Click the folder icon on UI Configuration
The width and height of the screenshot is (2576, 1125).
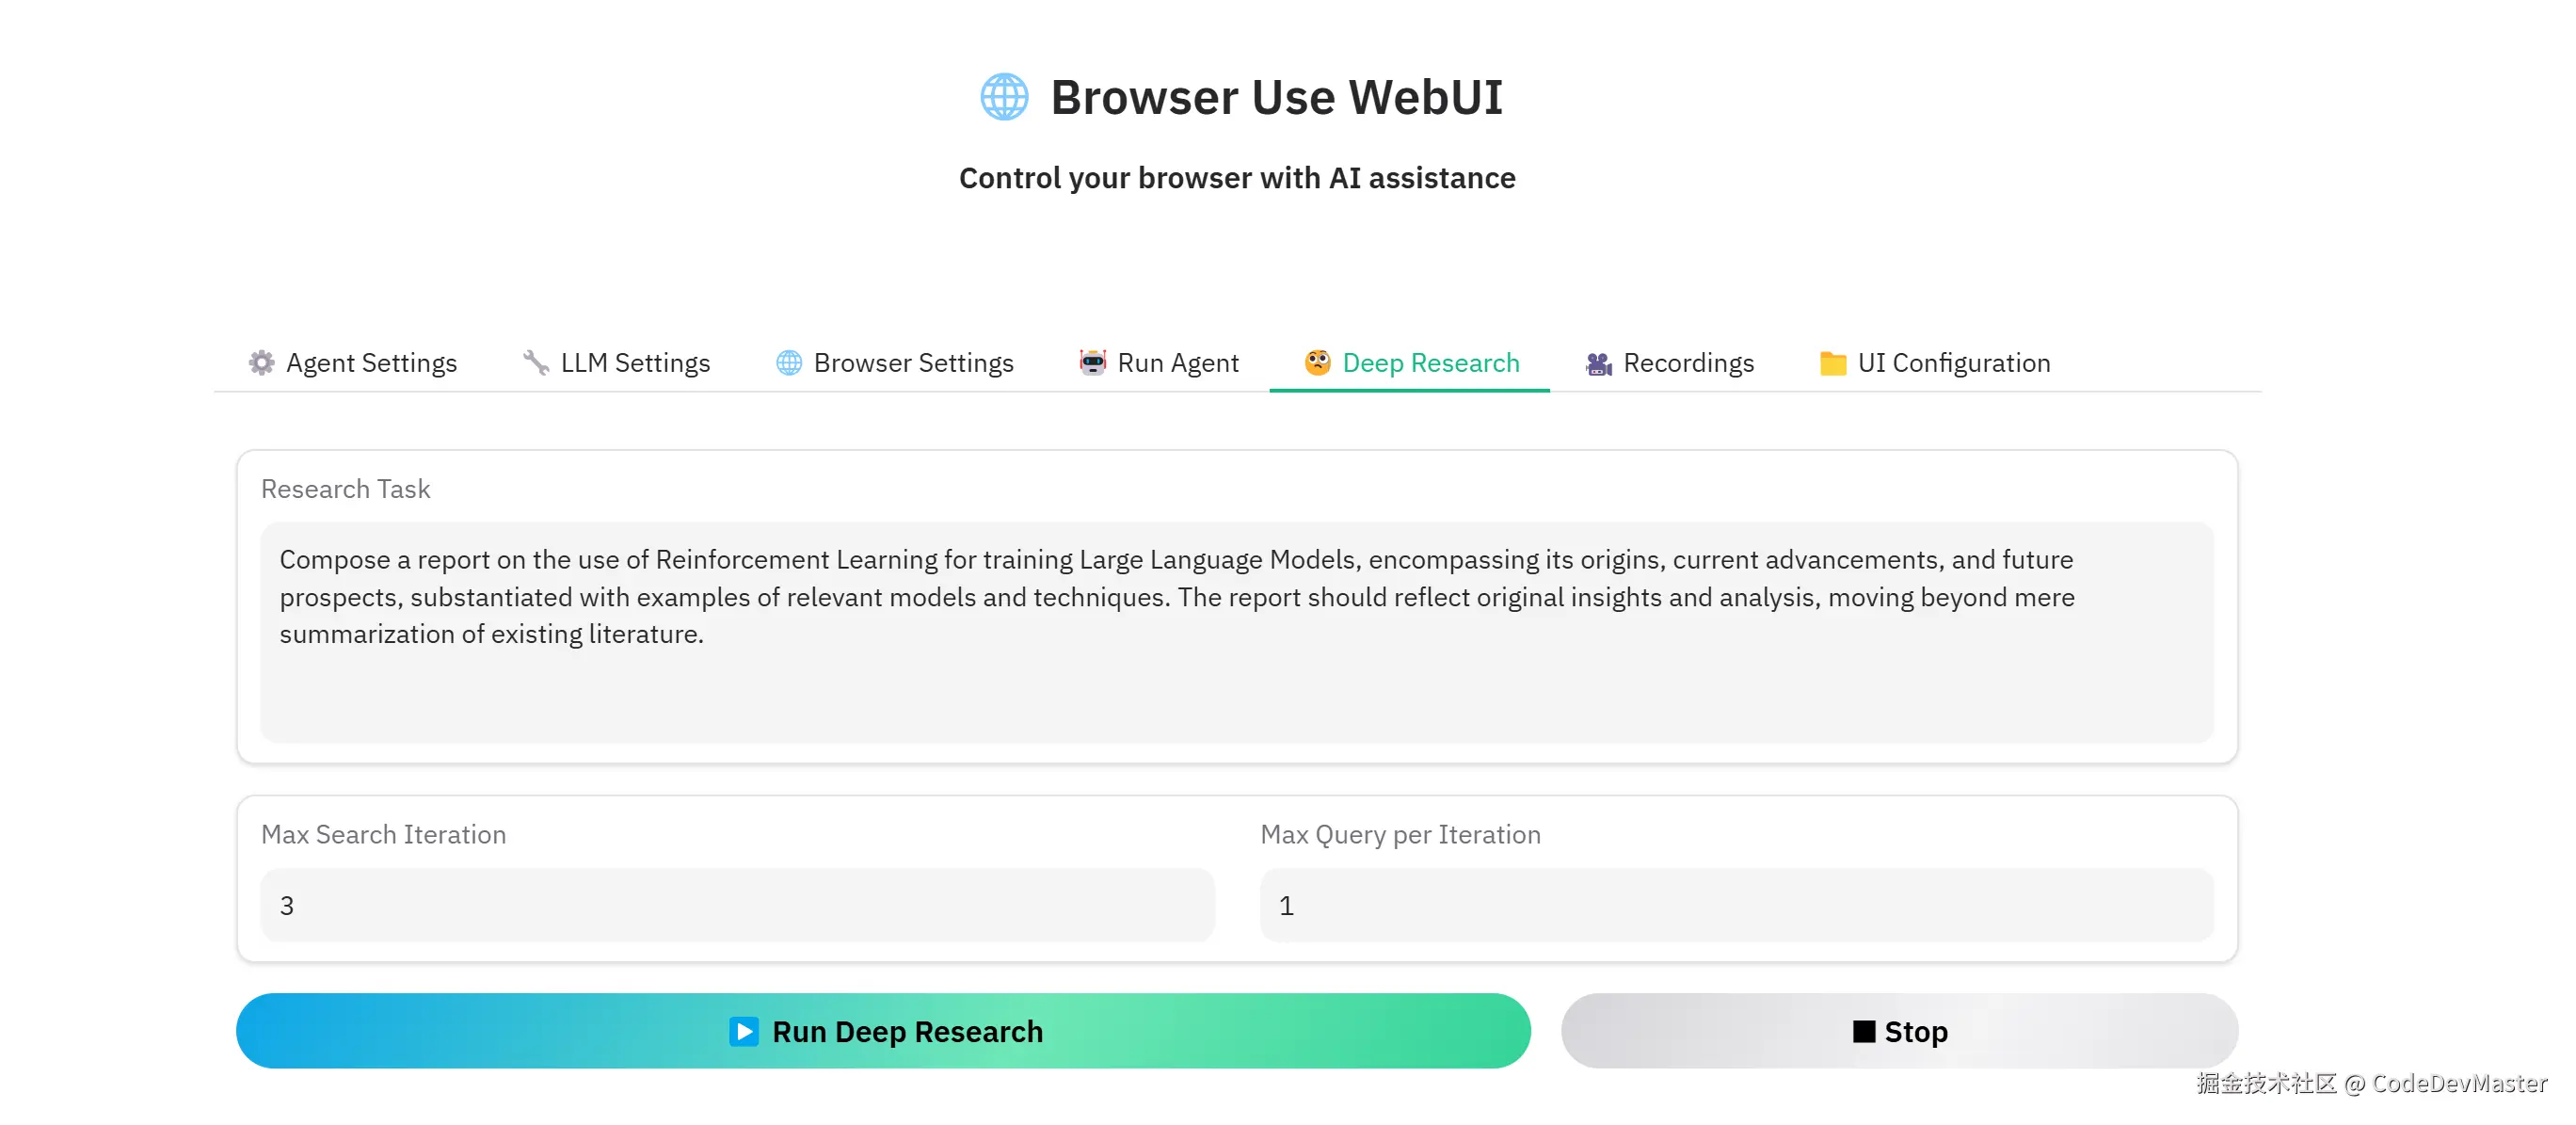pos(1833,363)
